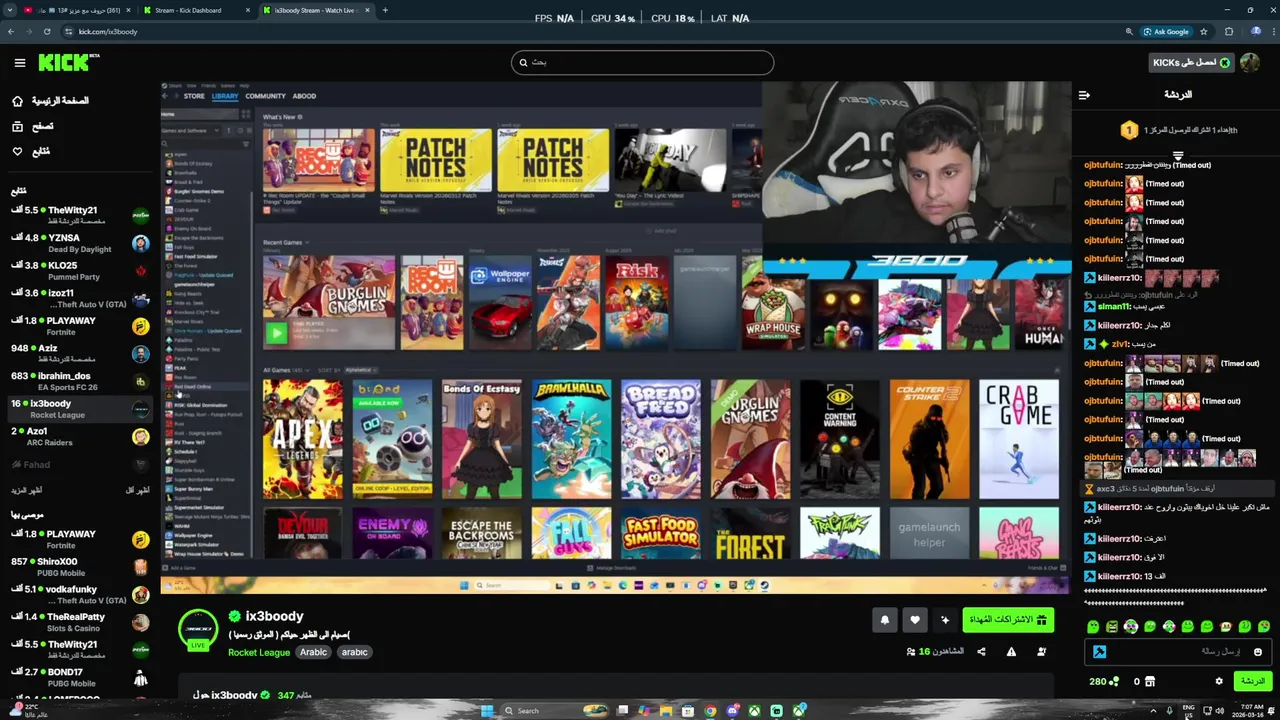Go back using the browser back arrow

(x=11, y=31)
